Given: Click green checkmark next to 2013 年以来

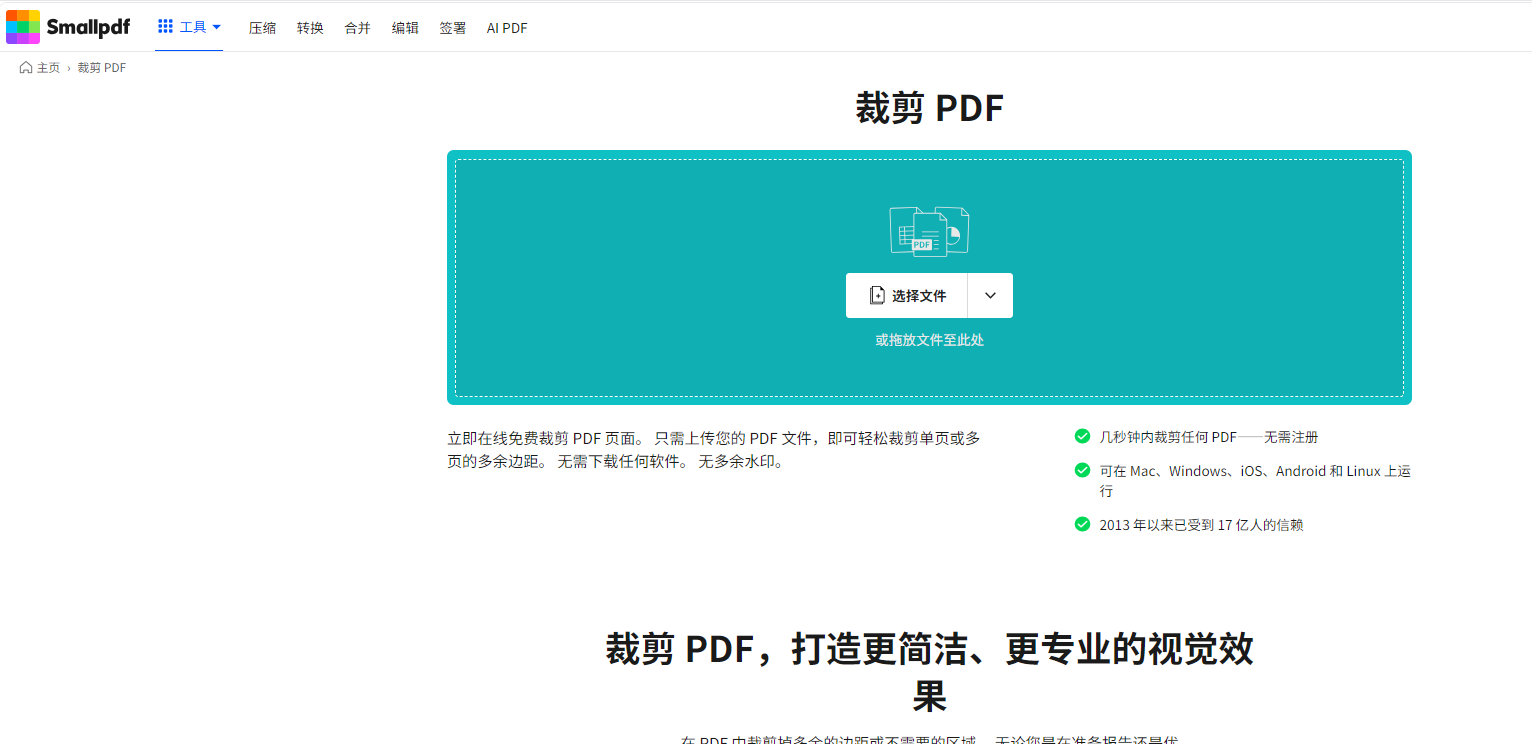Looking at the screenshot, I should 1082,524.
